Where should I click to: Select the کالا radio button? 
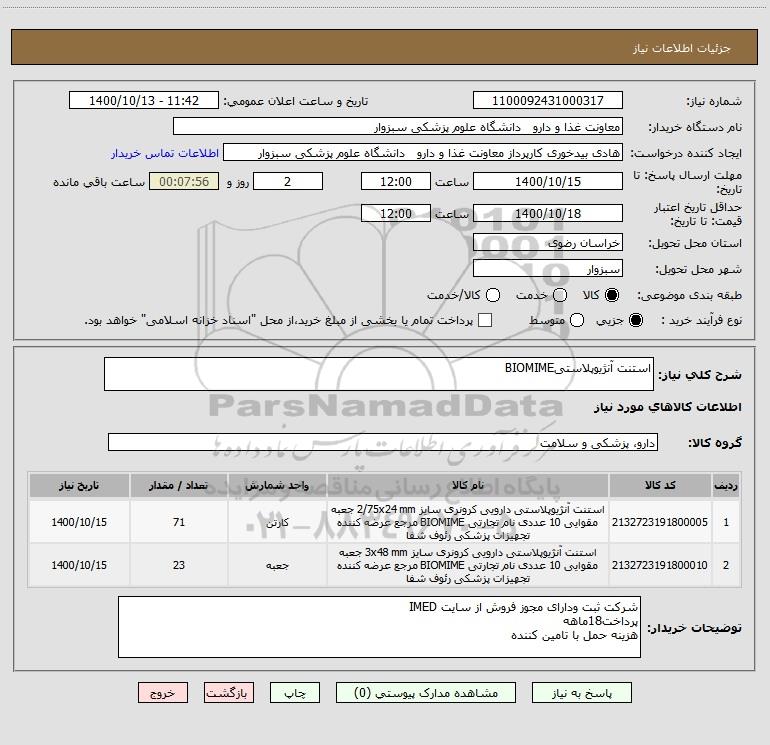pos(611,295)
